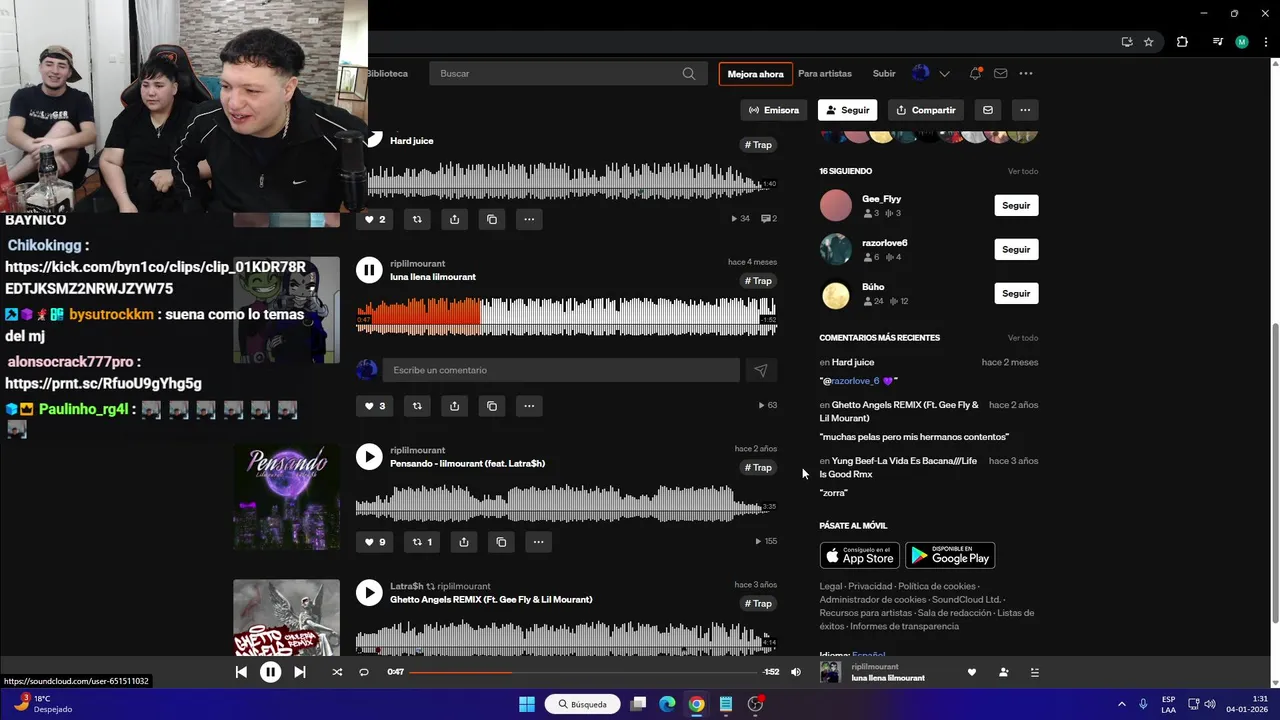Screen dimensions: 1280x720
Task: Mute volume with the speaker icon
Action: pos(796,672)
